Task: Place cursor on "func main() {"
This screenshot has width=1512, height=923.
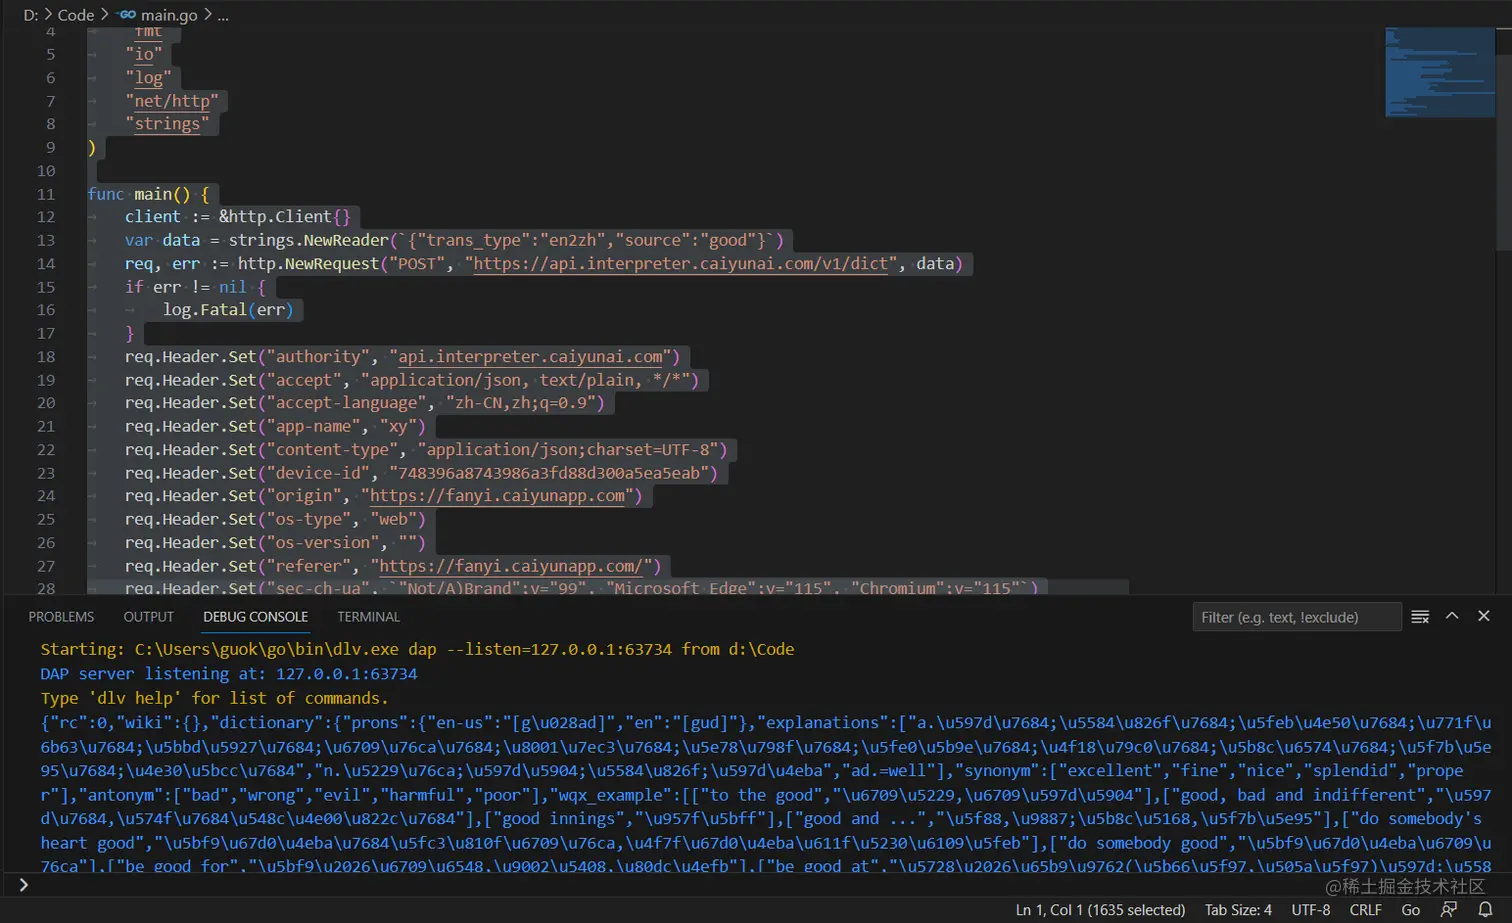Action: pyautogui.click(x=148, y=194)
